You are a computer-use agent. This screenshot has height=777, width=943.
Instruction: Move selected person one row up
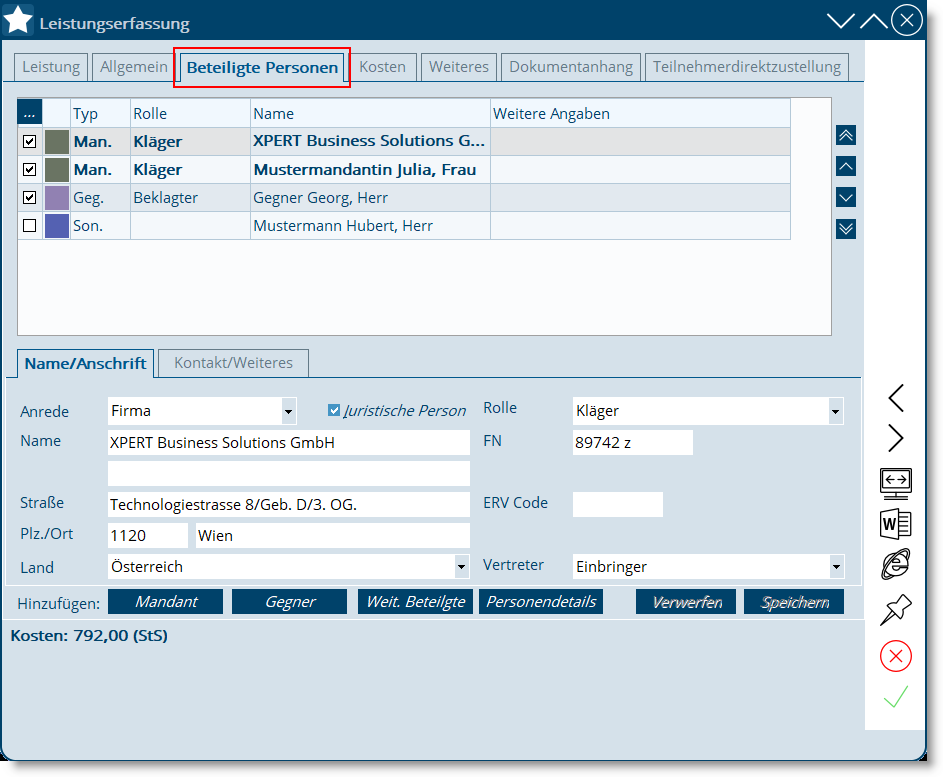click(x=846, y=166)
